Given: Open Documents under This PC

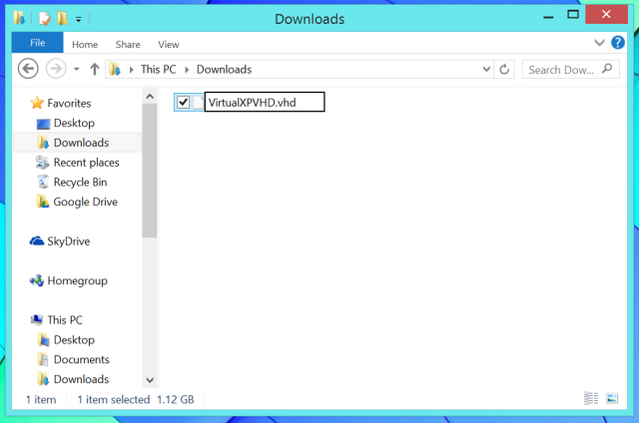Looking at the screenshot, I should point(82,359).
